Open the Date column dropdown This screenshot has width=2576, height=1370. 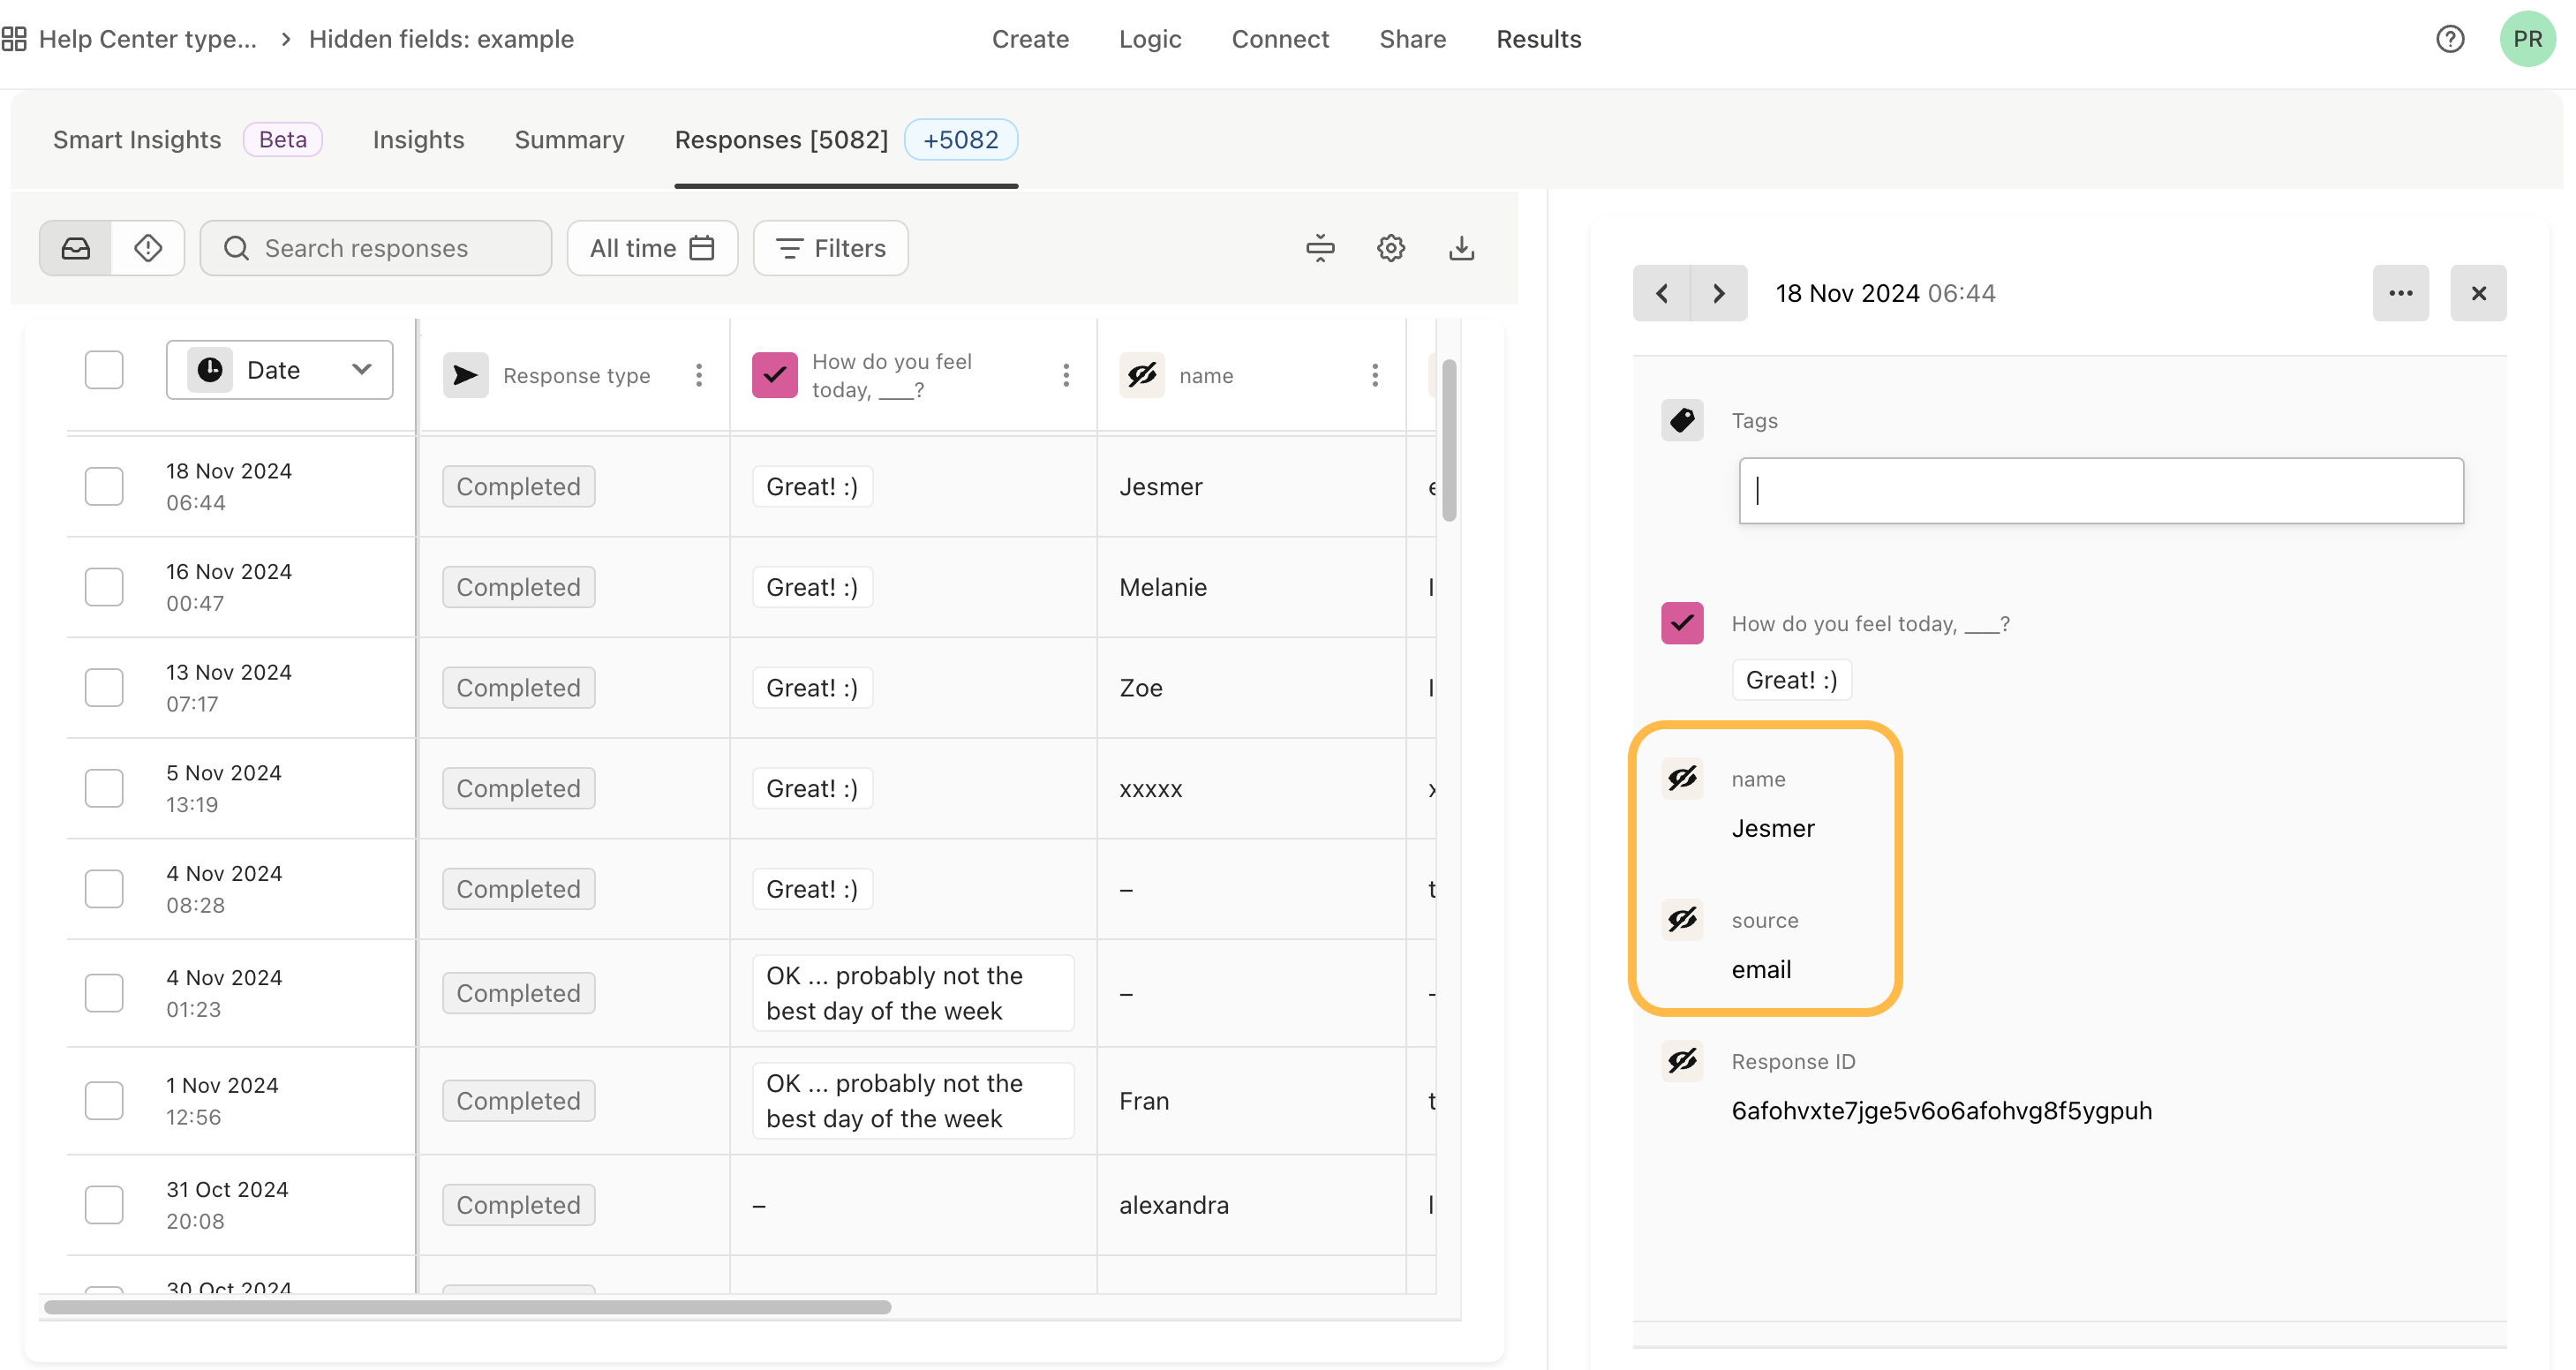280,369
